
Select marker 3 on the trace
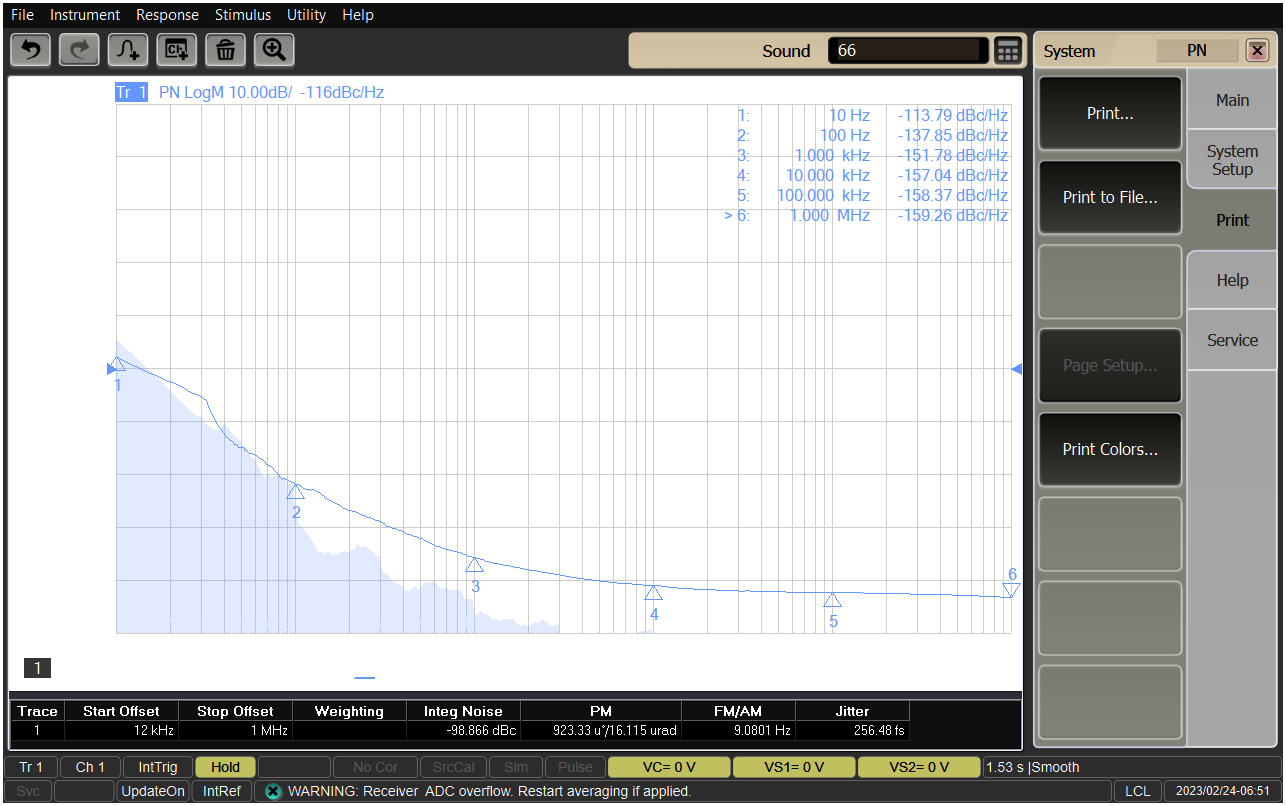click(x=474, y=565)
